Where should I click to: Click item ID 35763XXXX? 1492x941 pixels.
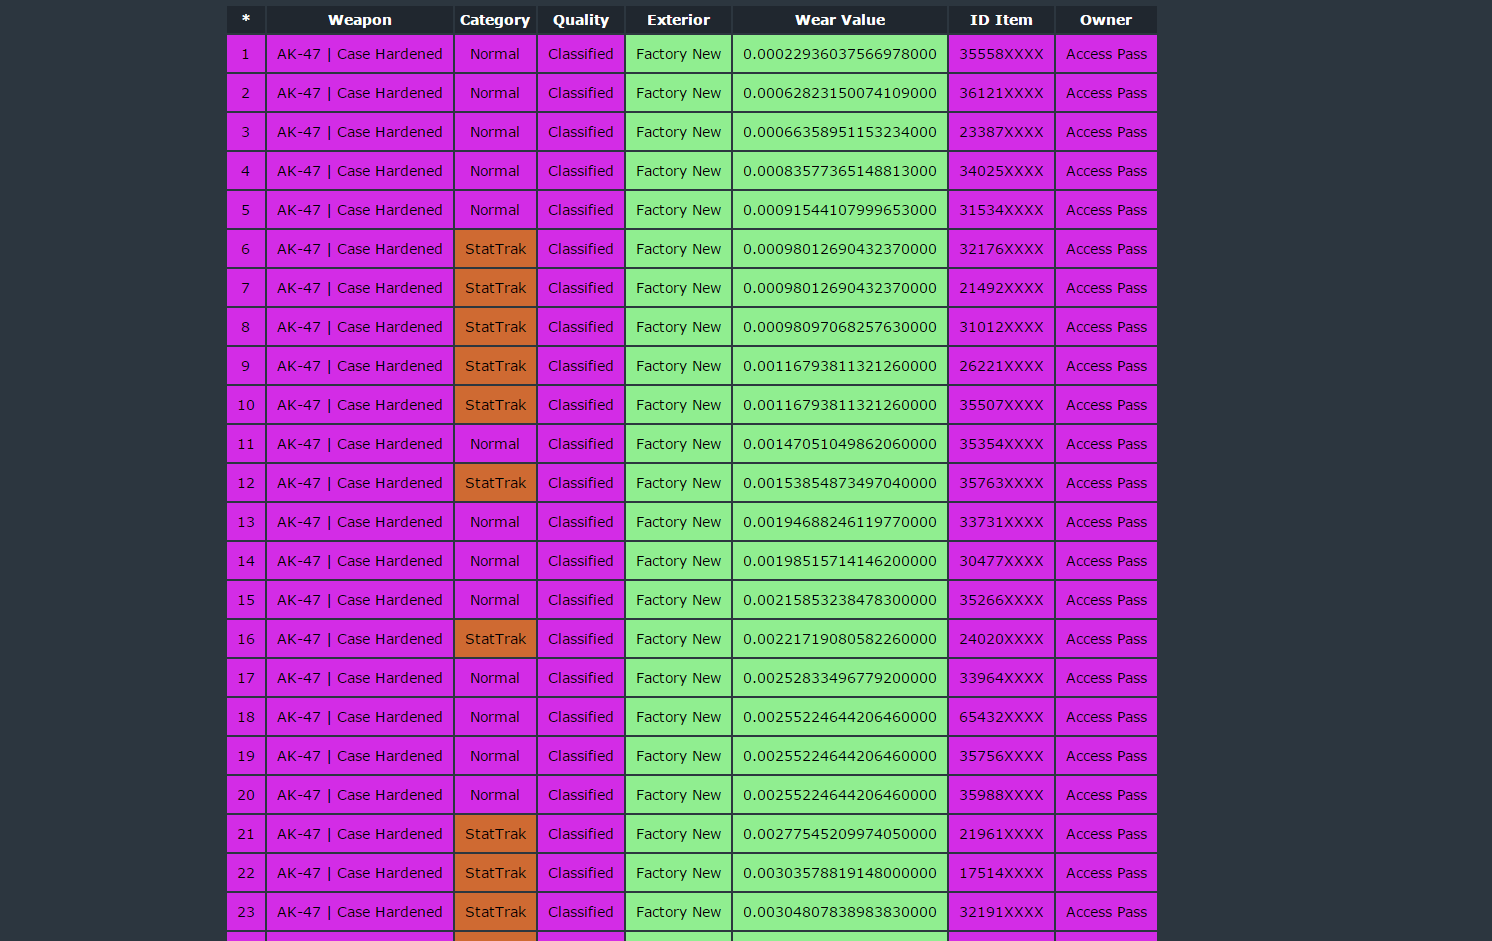(x=1001, y=483)
